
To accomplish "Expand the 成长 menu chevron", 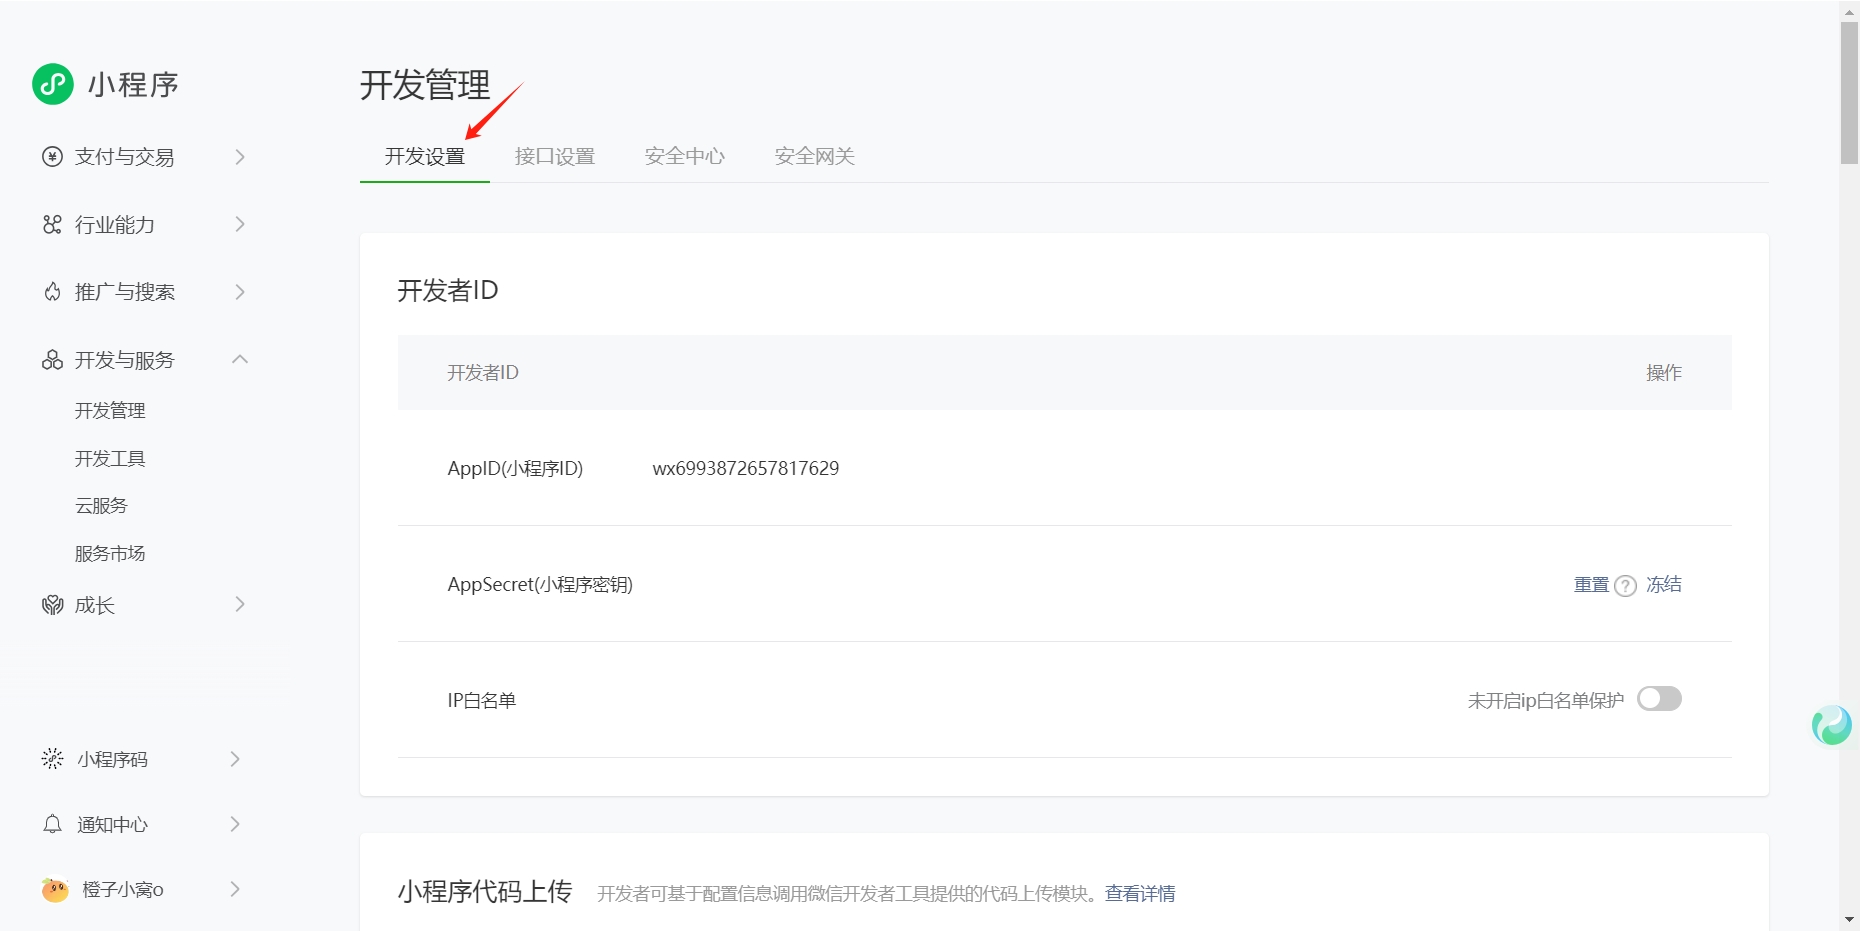I will pos(240,604).
